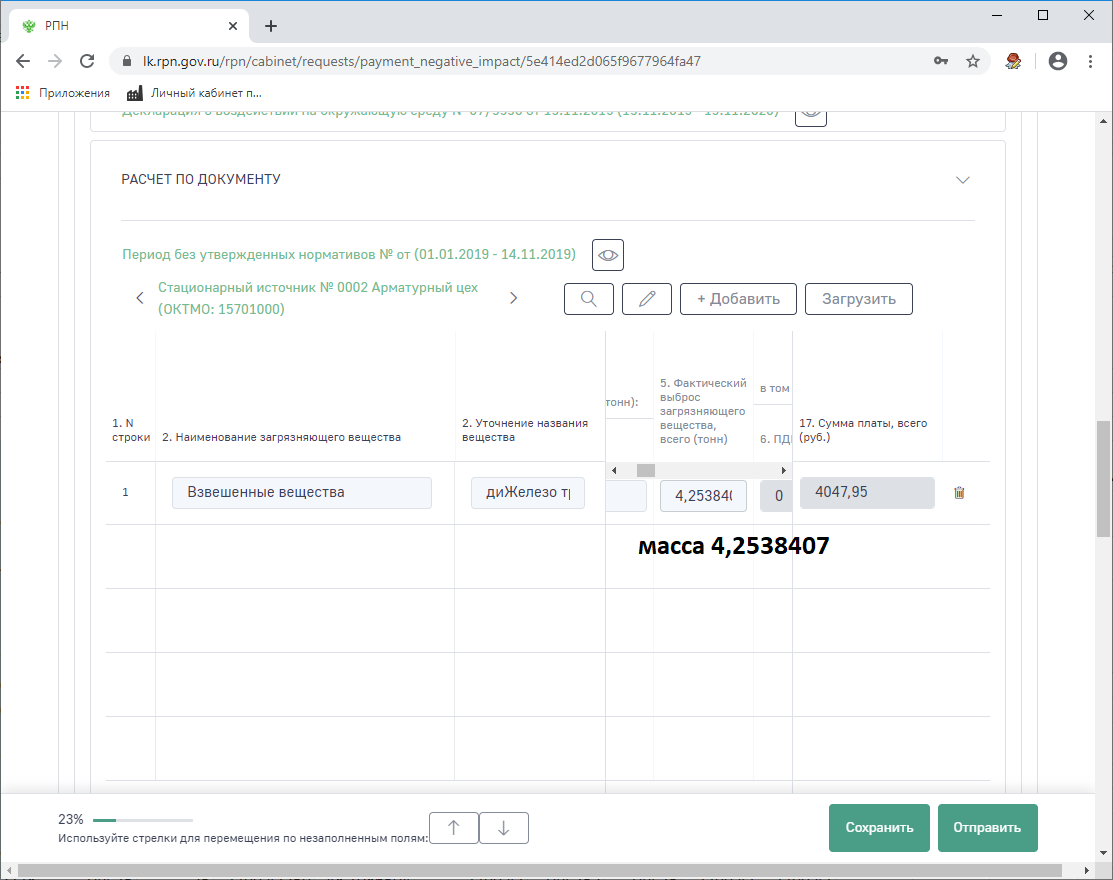Open Chrome profile account icon
Viewport: 1113px width, 880px height.
pyautogui.click(x=1057, y=61)
